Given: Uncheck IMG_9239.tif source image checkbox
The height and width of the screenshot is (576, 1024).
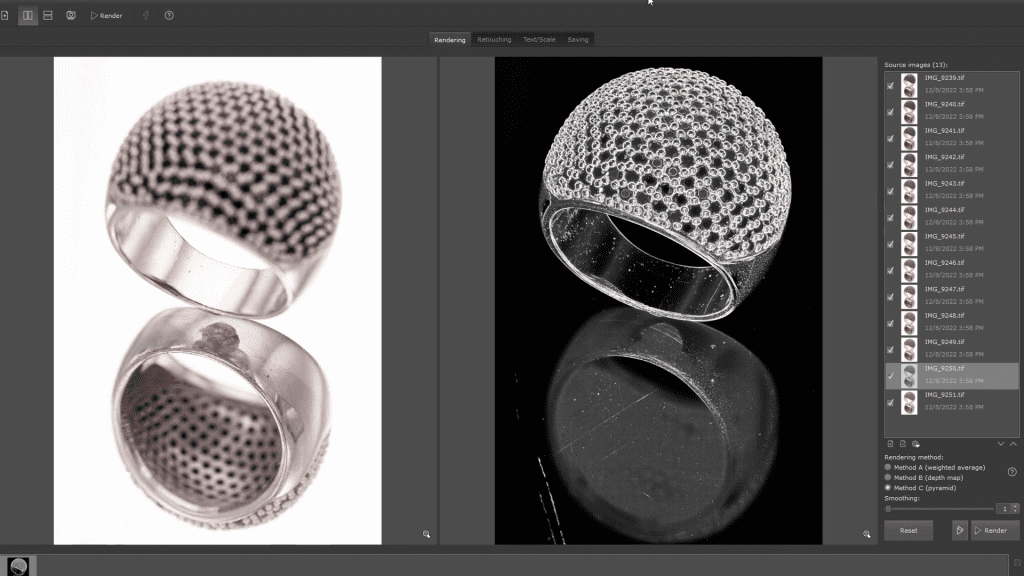Looking at the screenshot, I should [890, 86].
